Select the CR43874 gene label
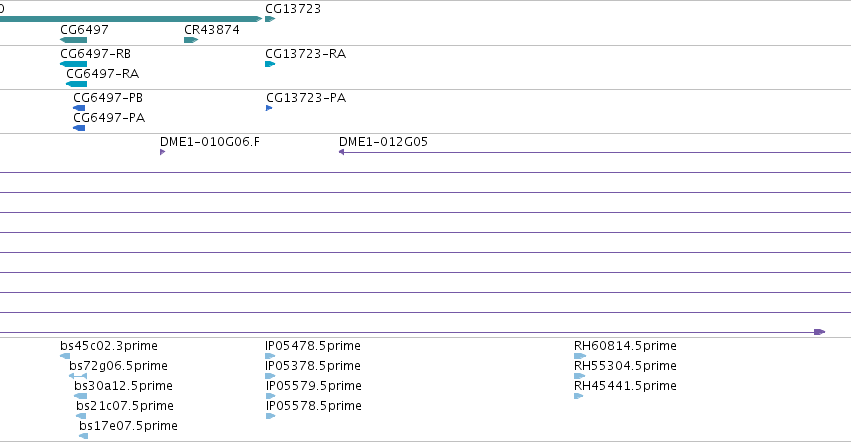This screenshot has height=442, width=851. [x=212, y=29]
